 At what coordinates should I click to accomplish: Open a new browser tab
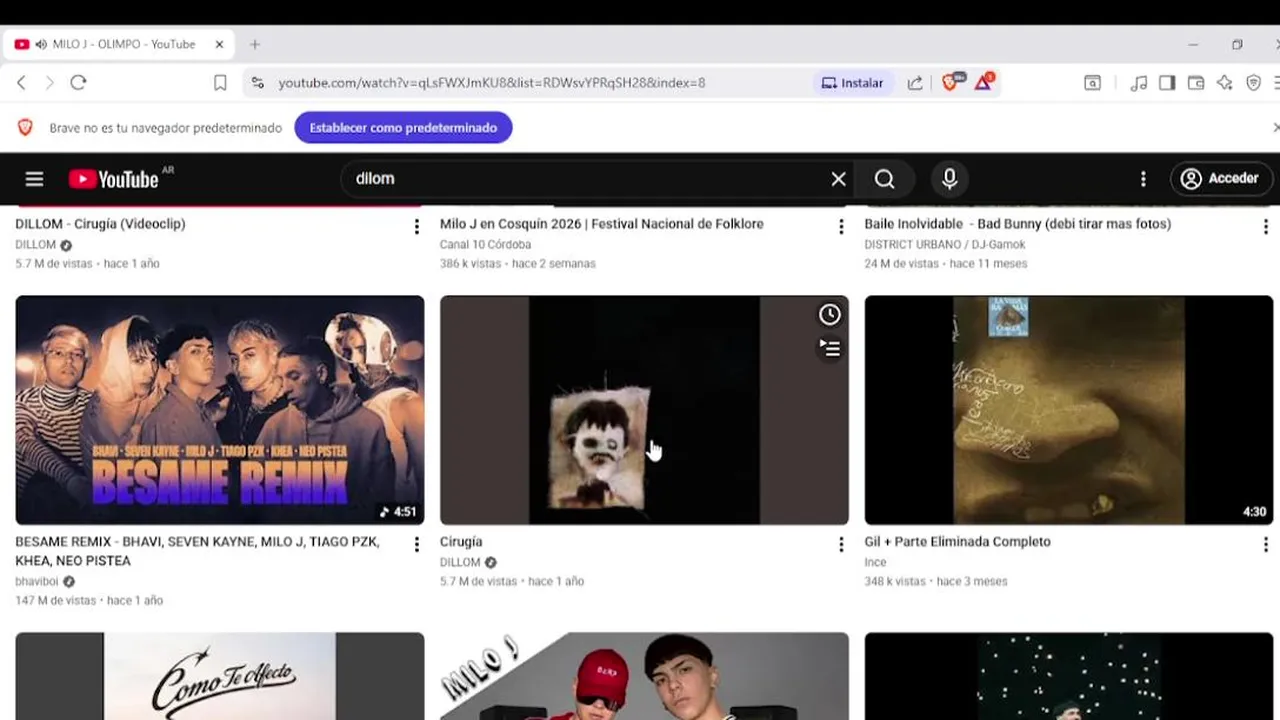coord(255,45)
